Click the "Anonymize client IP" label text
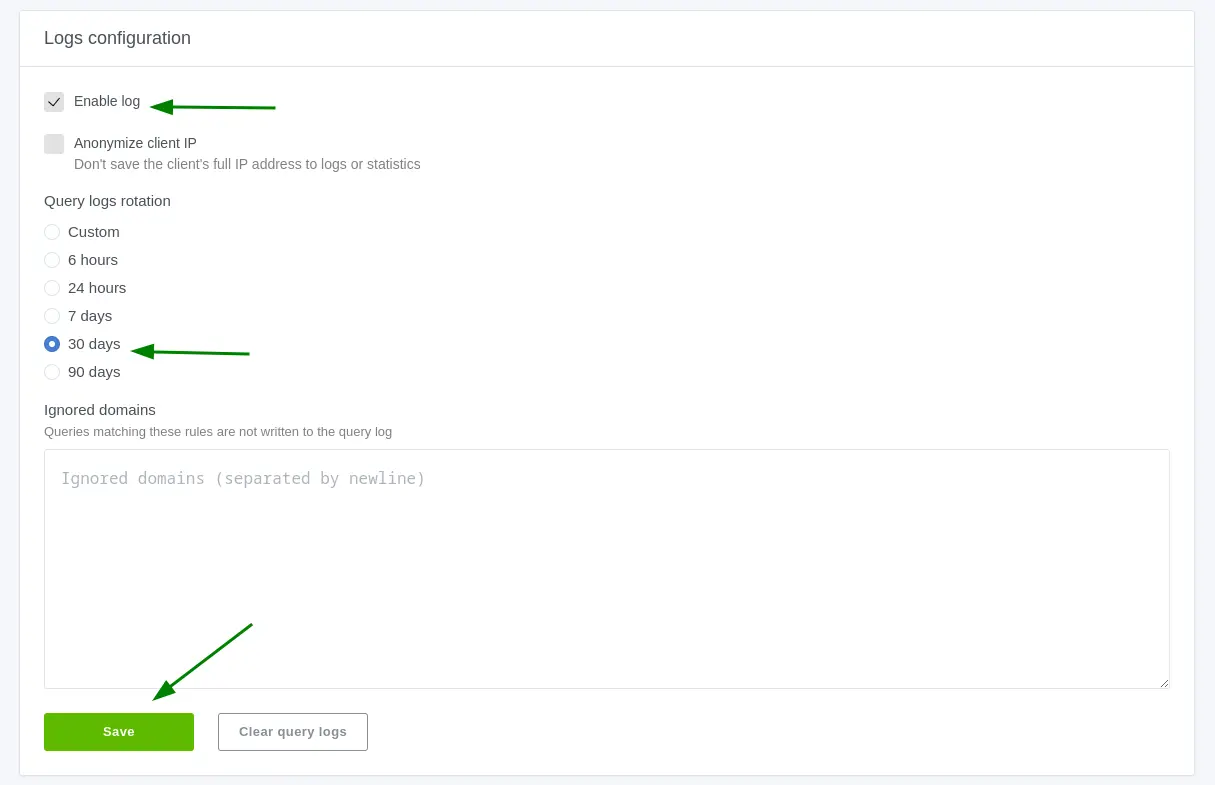Screen dimensions: 1215x785 coord(135,143)
